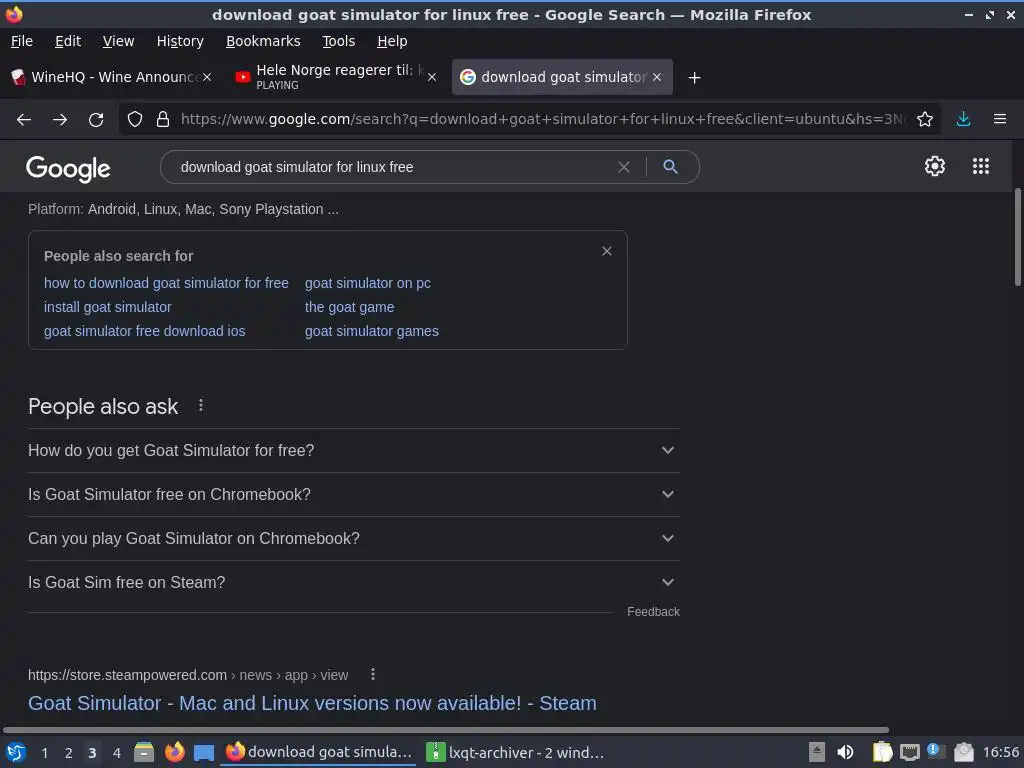
Task: Open the File menu
Action: [22, 41]
